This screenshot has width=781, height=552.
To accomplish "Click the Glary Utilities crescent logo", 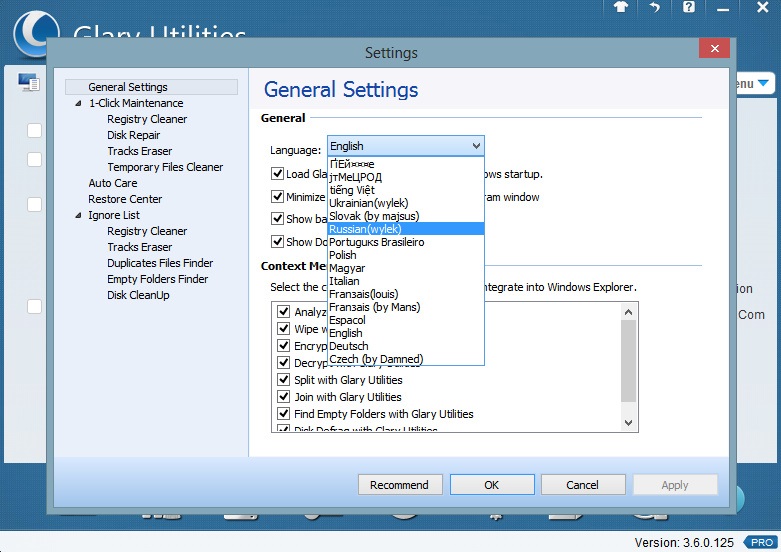I will [34, 30].
